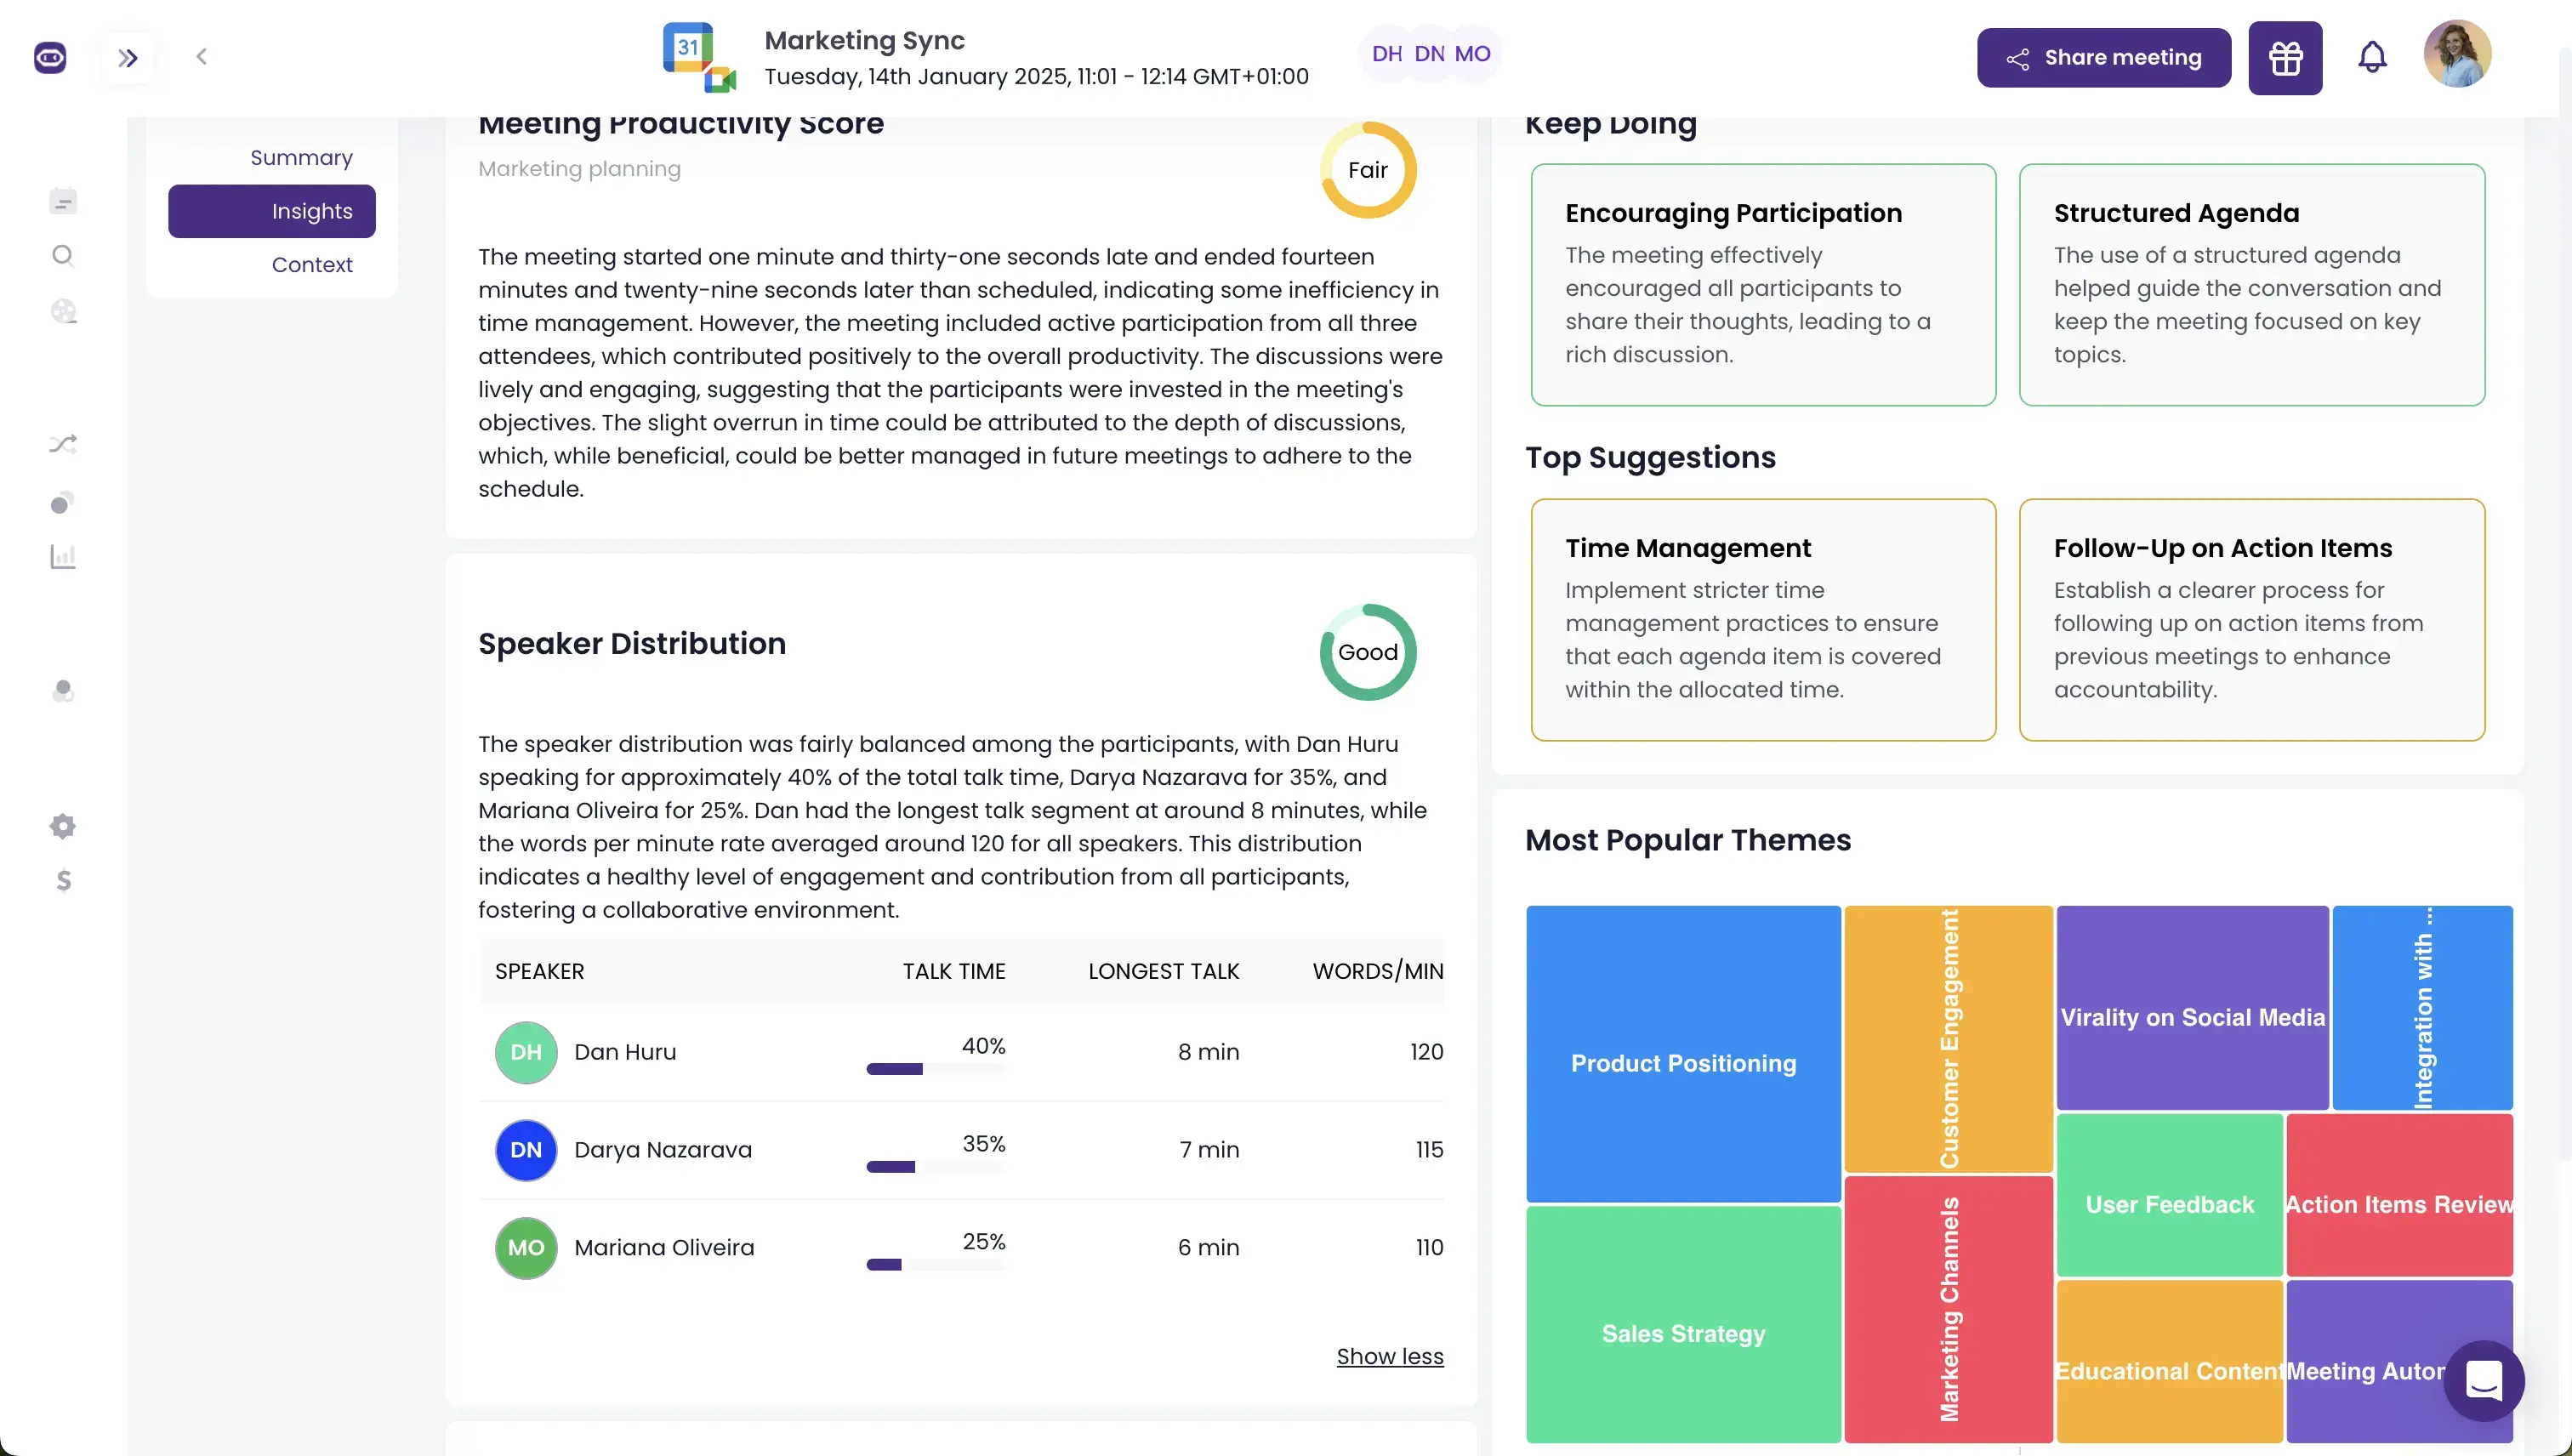Open the recordings film reel icon

63,311
